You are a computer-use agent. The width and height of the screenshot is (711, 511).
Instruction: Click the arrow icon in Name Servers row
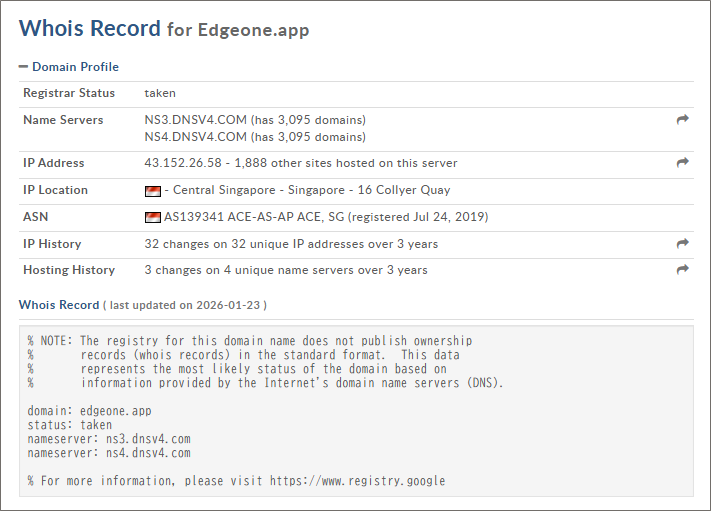click(x=683, y=120)
